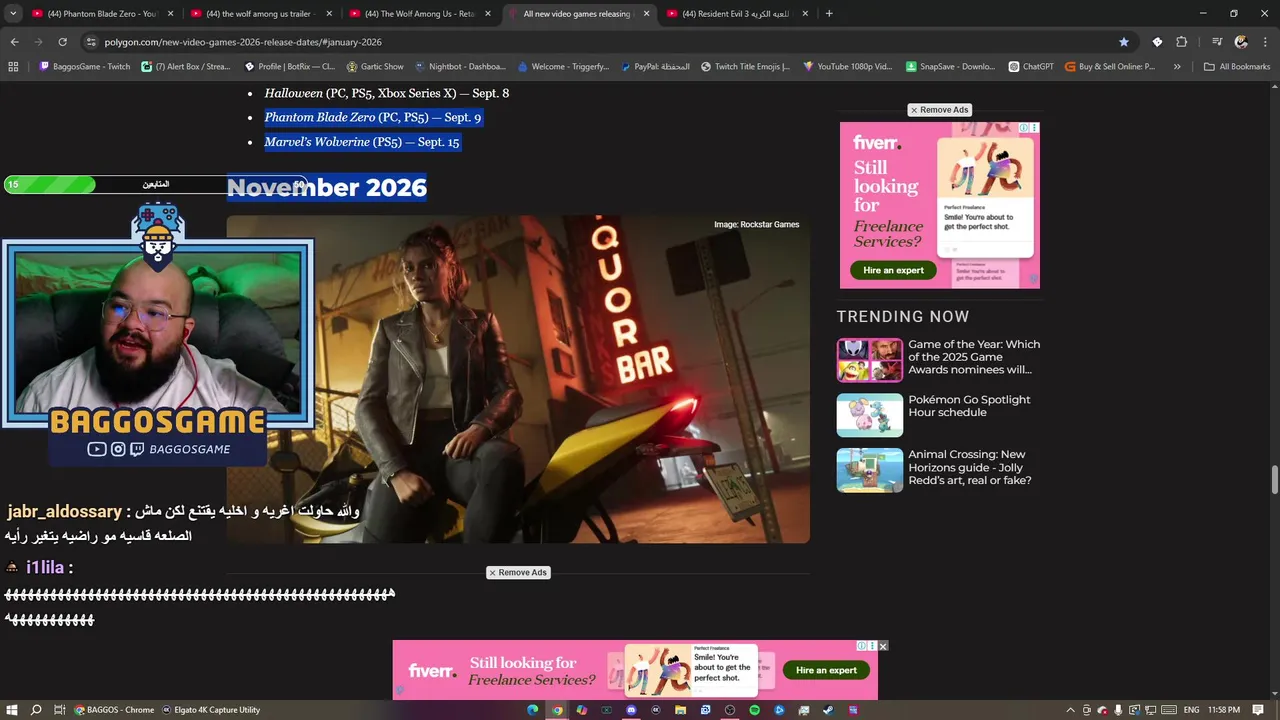Image resolution: width=1280 pixels, height=720 pixels.
Task: Go back in the browser
Action: coord(14,42)
